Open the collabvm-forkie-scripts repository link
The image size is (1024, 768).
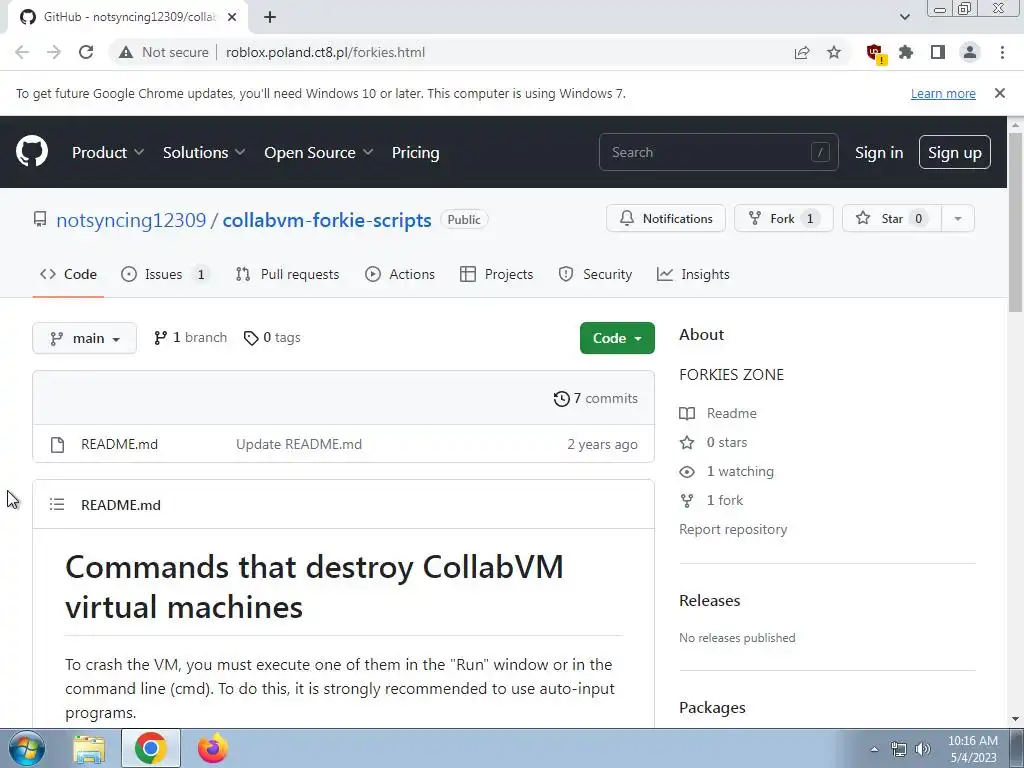pyautogui.click(x=327, y=220)
